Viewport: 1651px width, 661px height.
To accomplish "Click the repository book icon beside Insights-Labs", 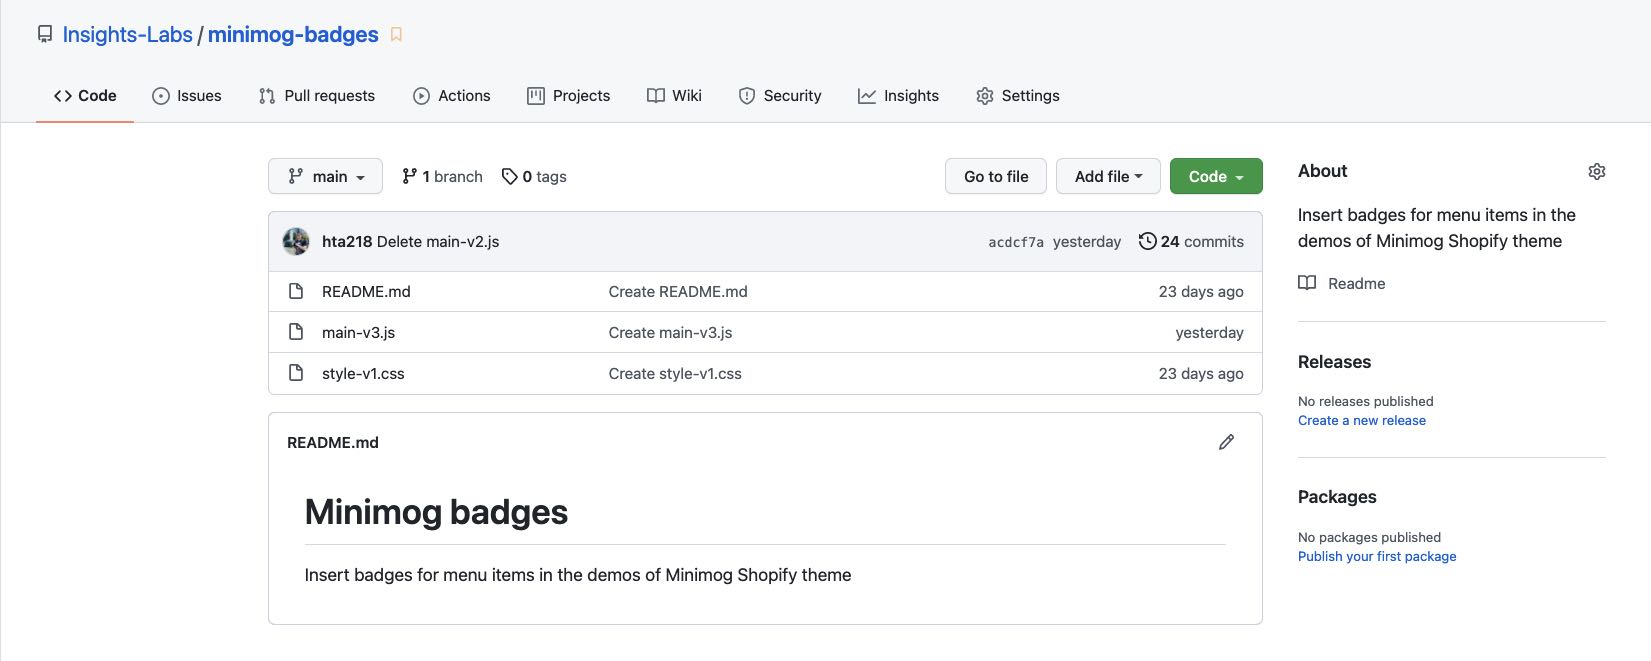I will click(x=45, y=35).
